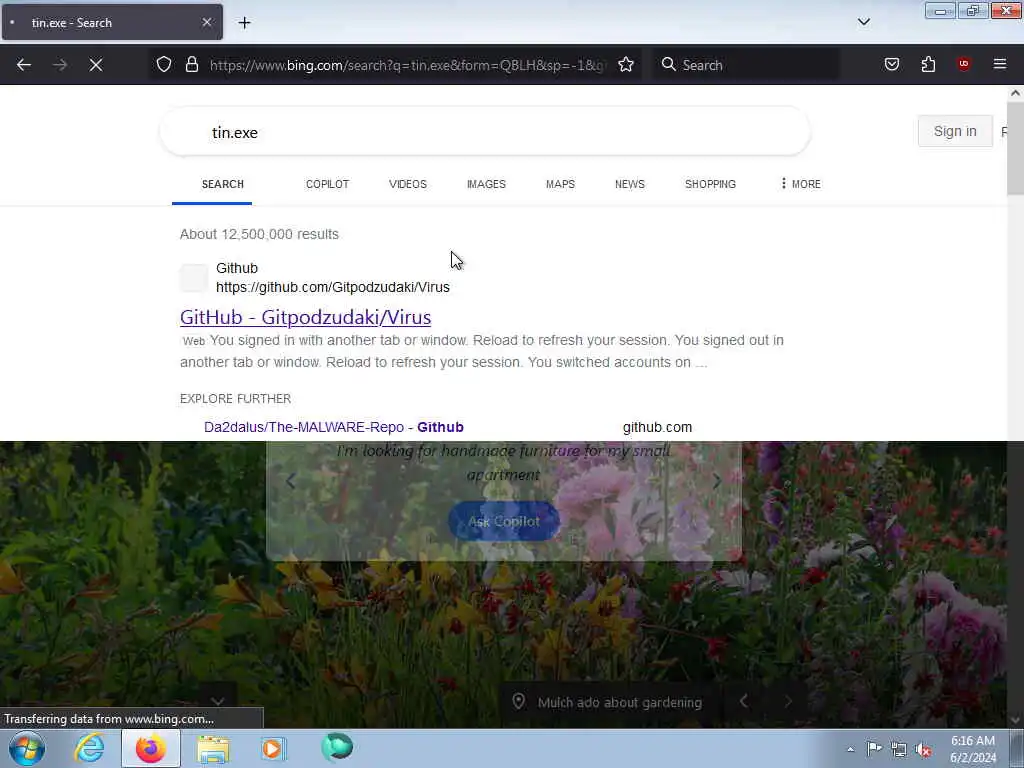
Task: Click the Ask Copilot button
Action: tap(504, 521)
